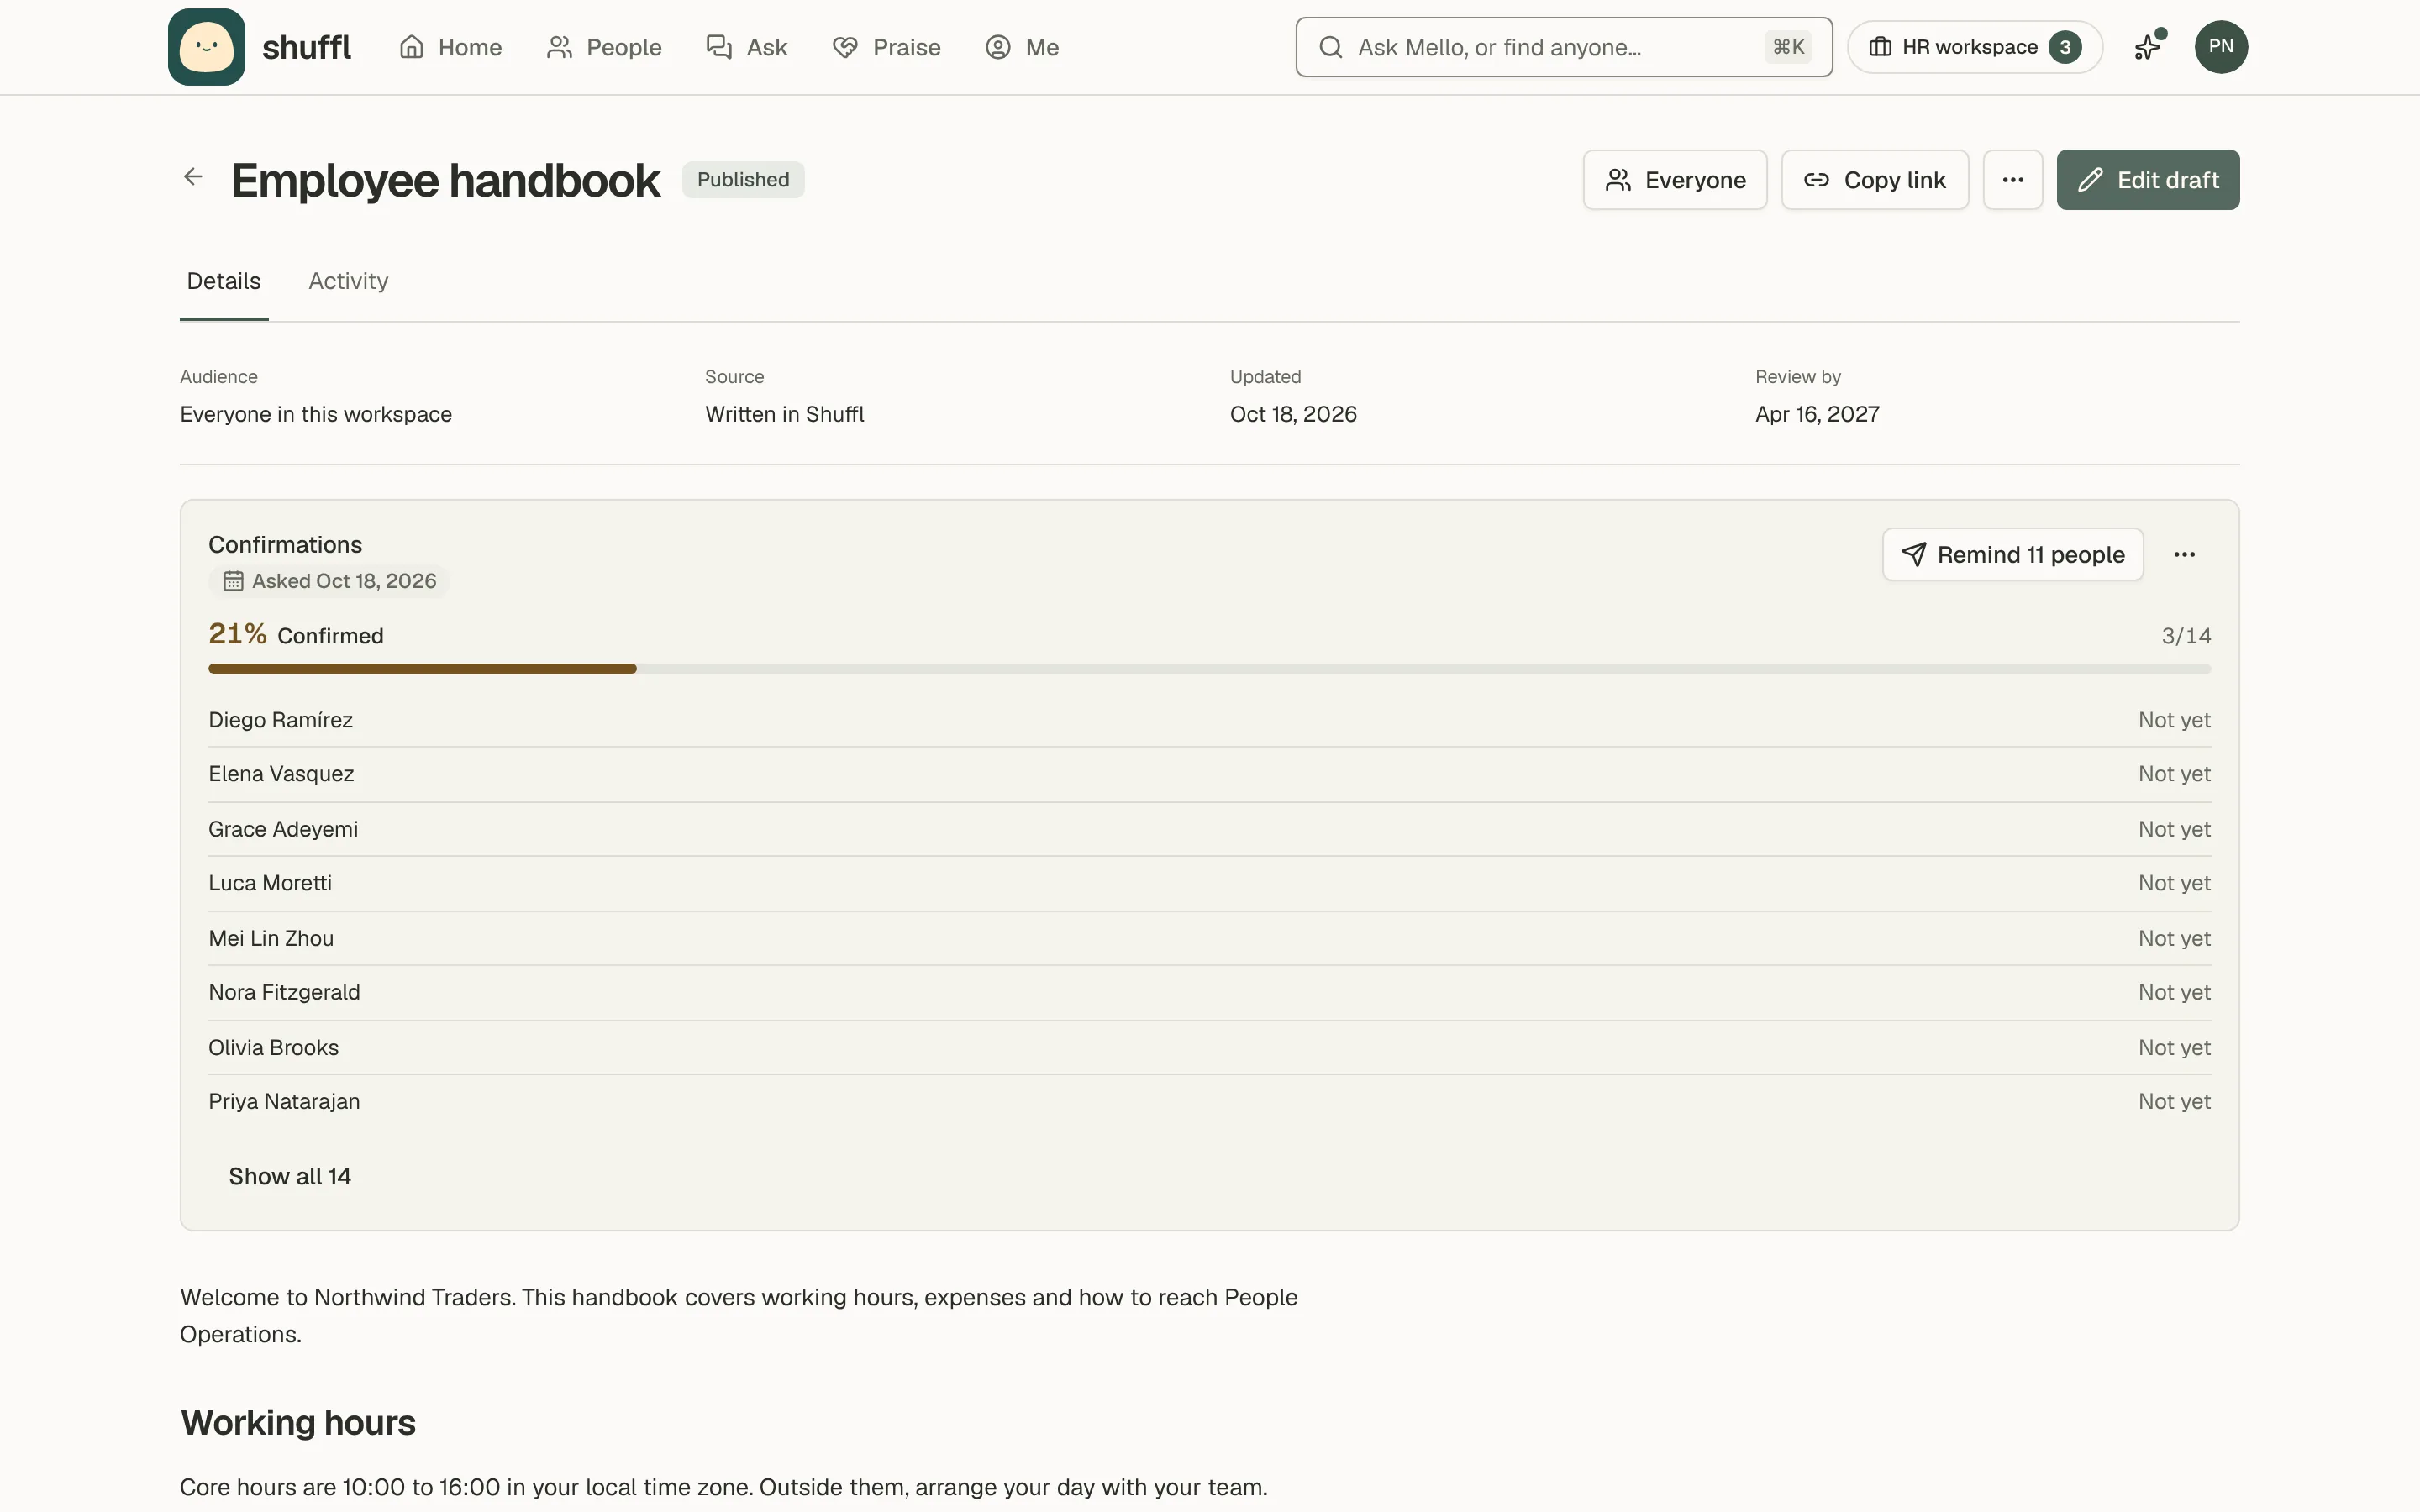
Task: Click the Written in Shuffl source value
Action: pos(785,414)
